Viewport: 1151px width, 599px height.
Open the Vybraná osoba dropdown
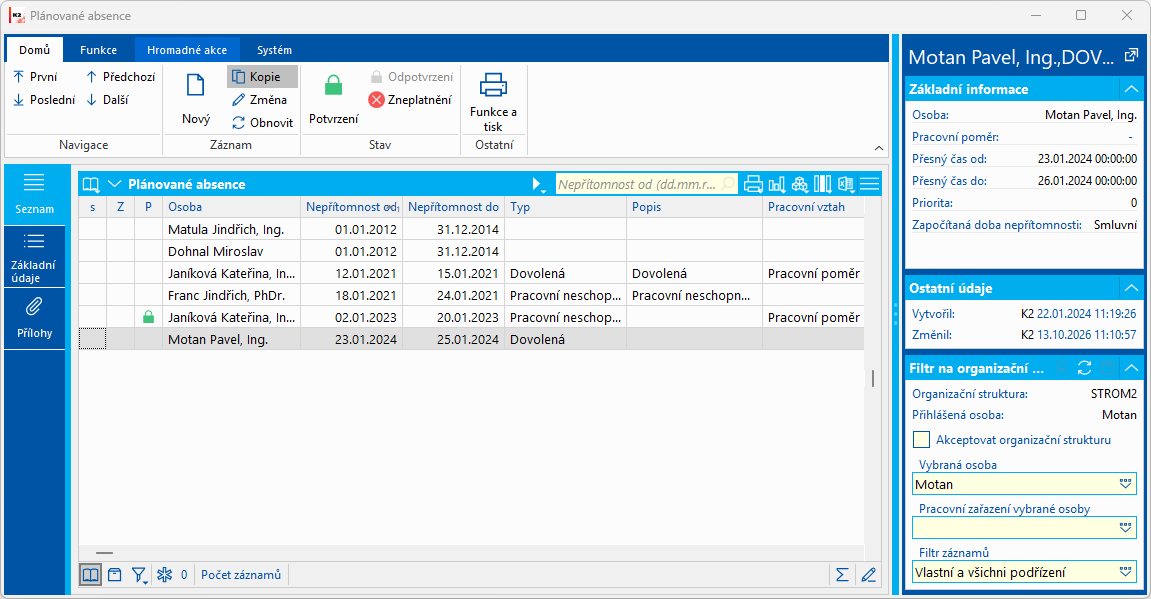pyautogui.click(x=1125, y=484)
